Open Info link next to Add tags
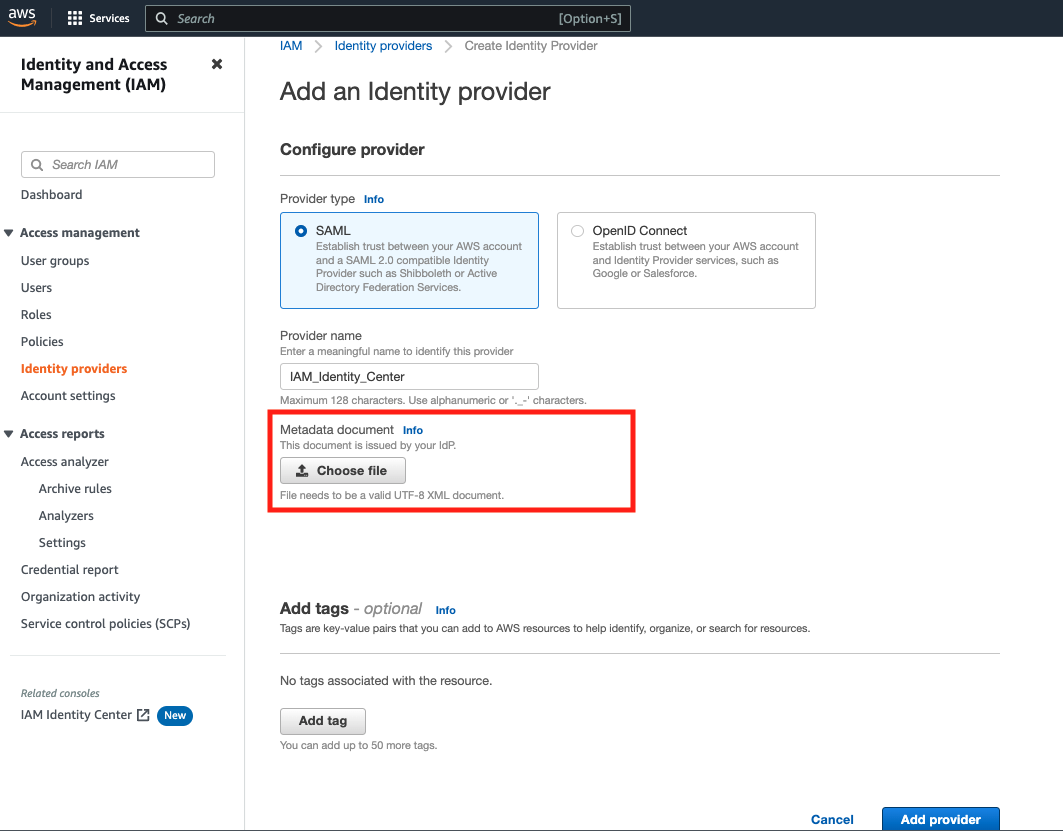Viewport: 1063px width, 831px height. coord(445,610)
